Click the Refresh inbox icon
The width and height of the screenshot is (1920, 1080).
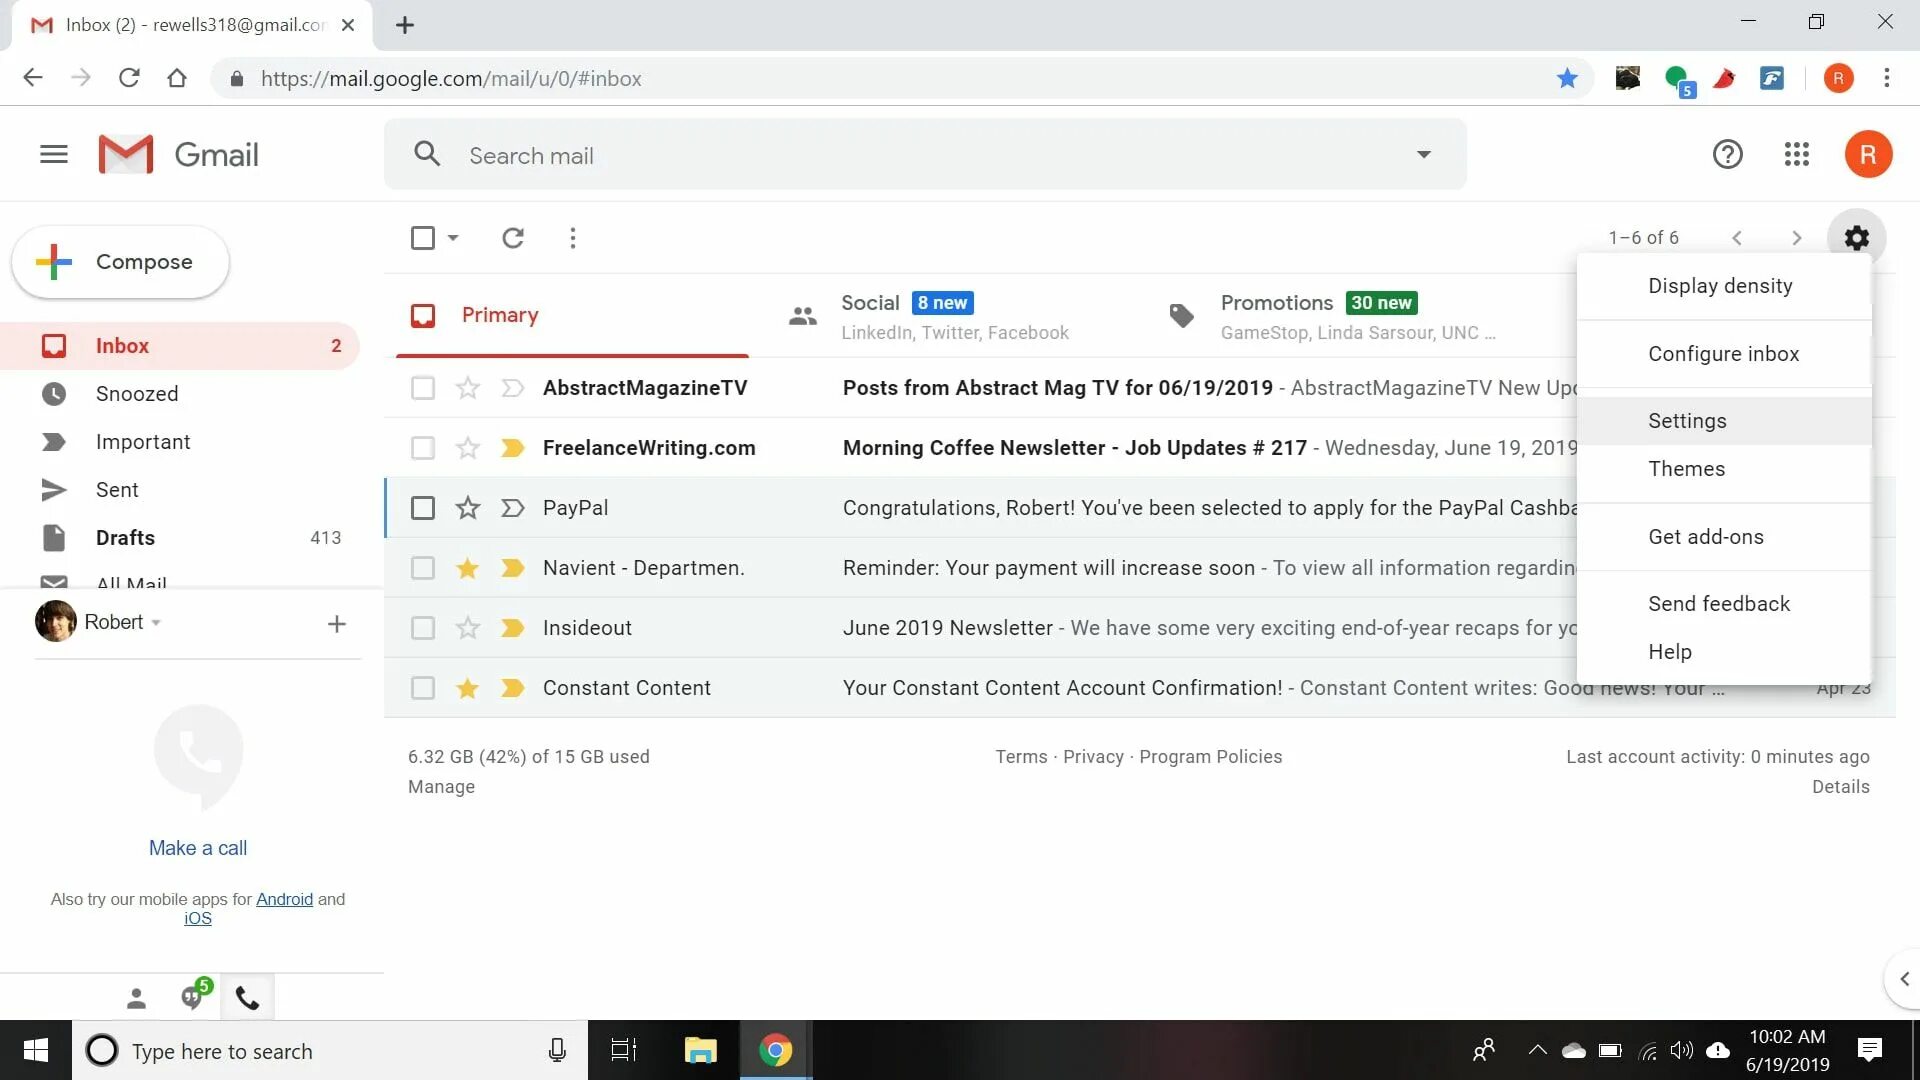tap(513, 237)
